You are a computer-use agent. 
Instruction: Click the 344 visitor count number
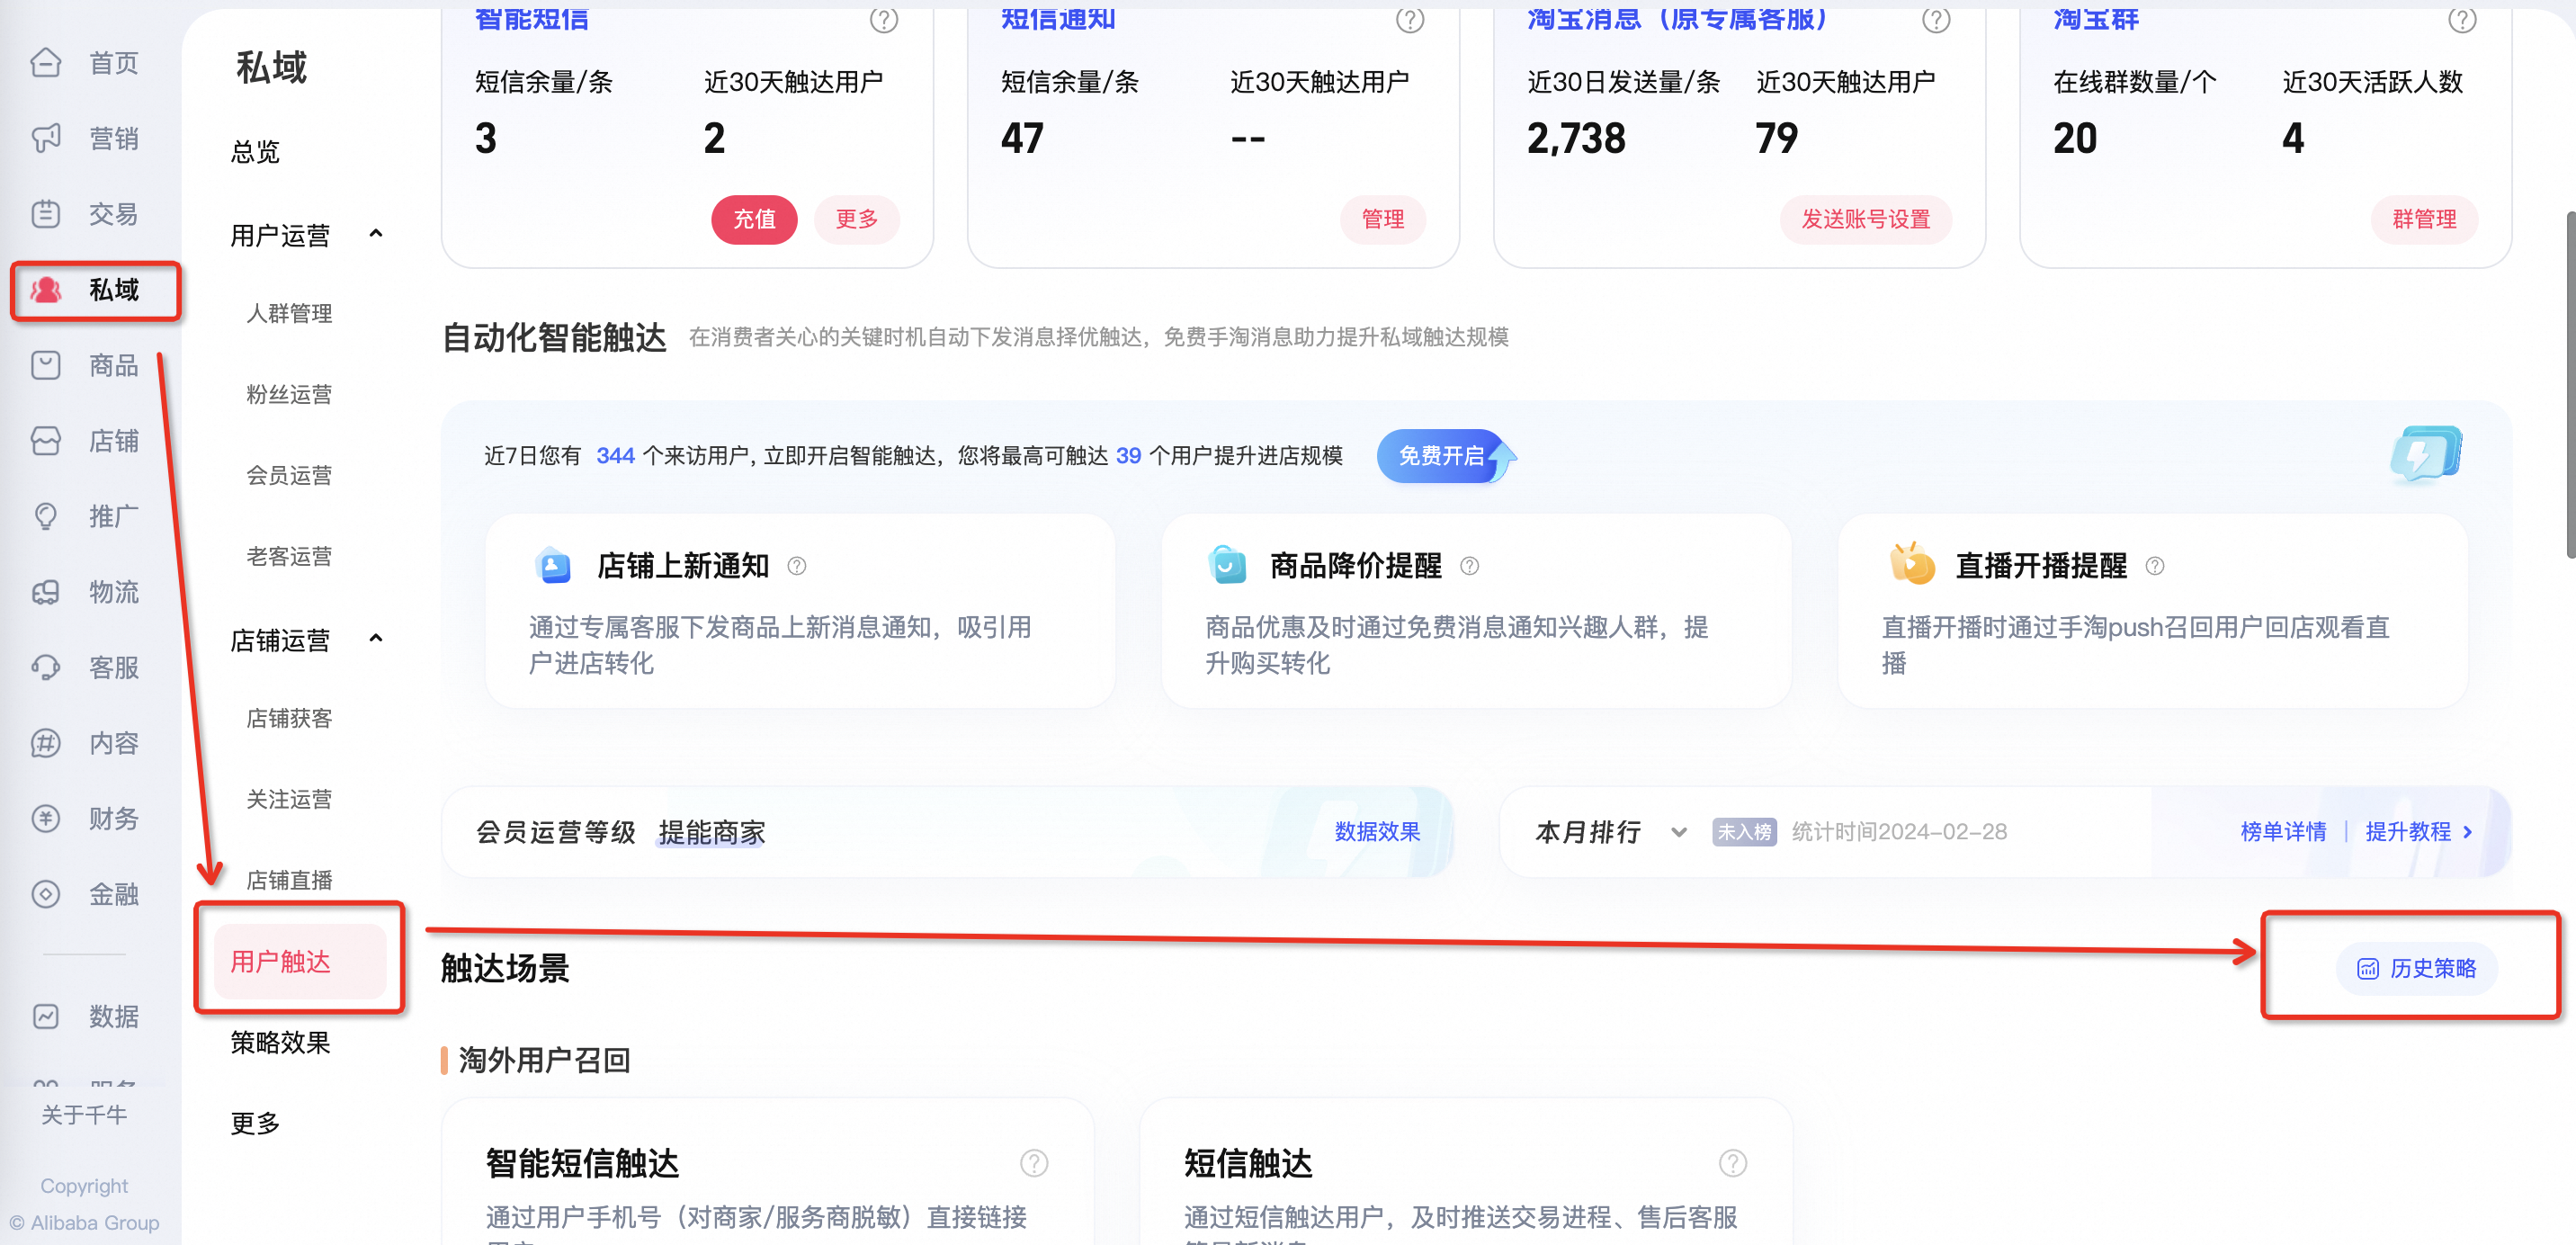point(615,456)
